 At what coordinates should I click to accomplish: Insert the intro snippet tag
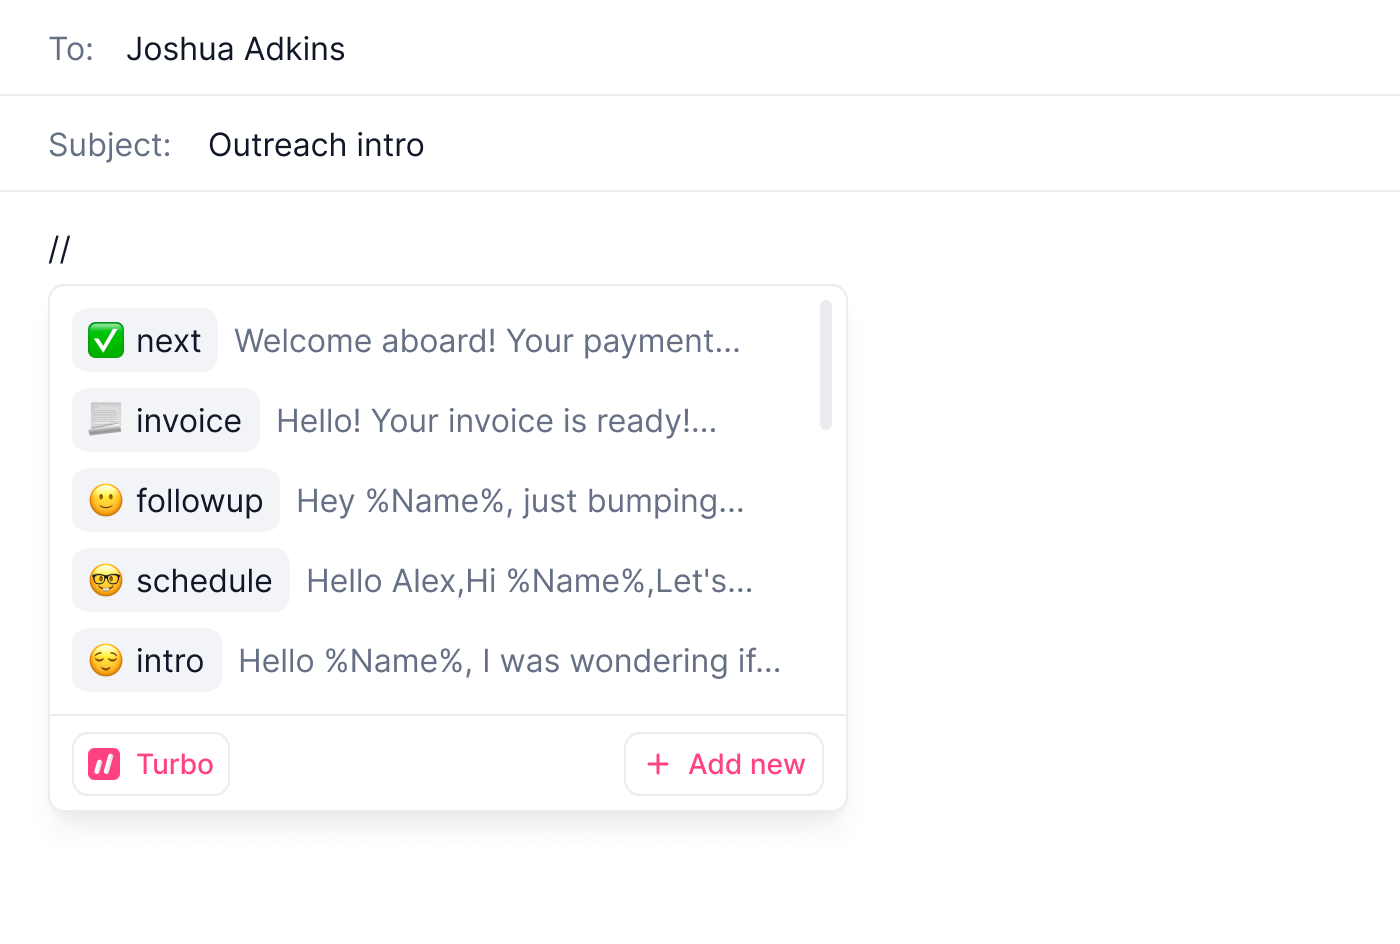[147, 660]
